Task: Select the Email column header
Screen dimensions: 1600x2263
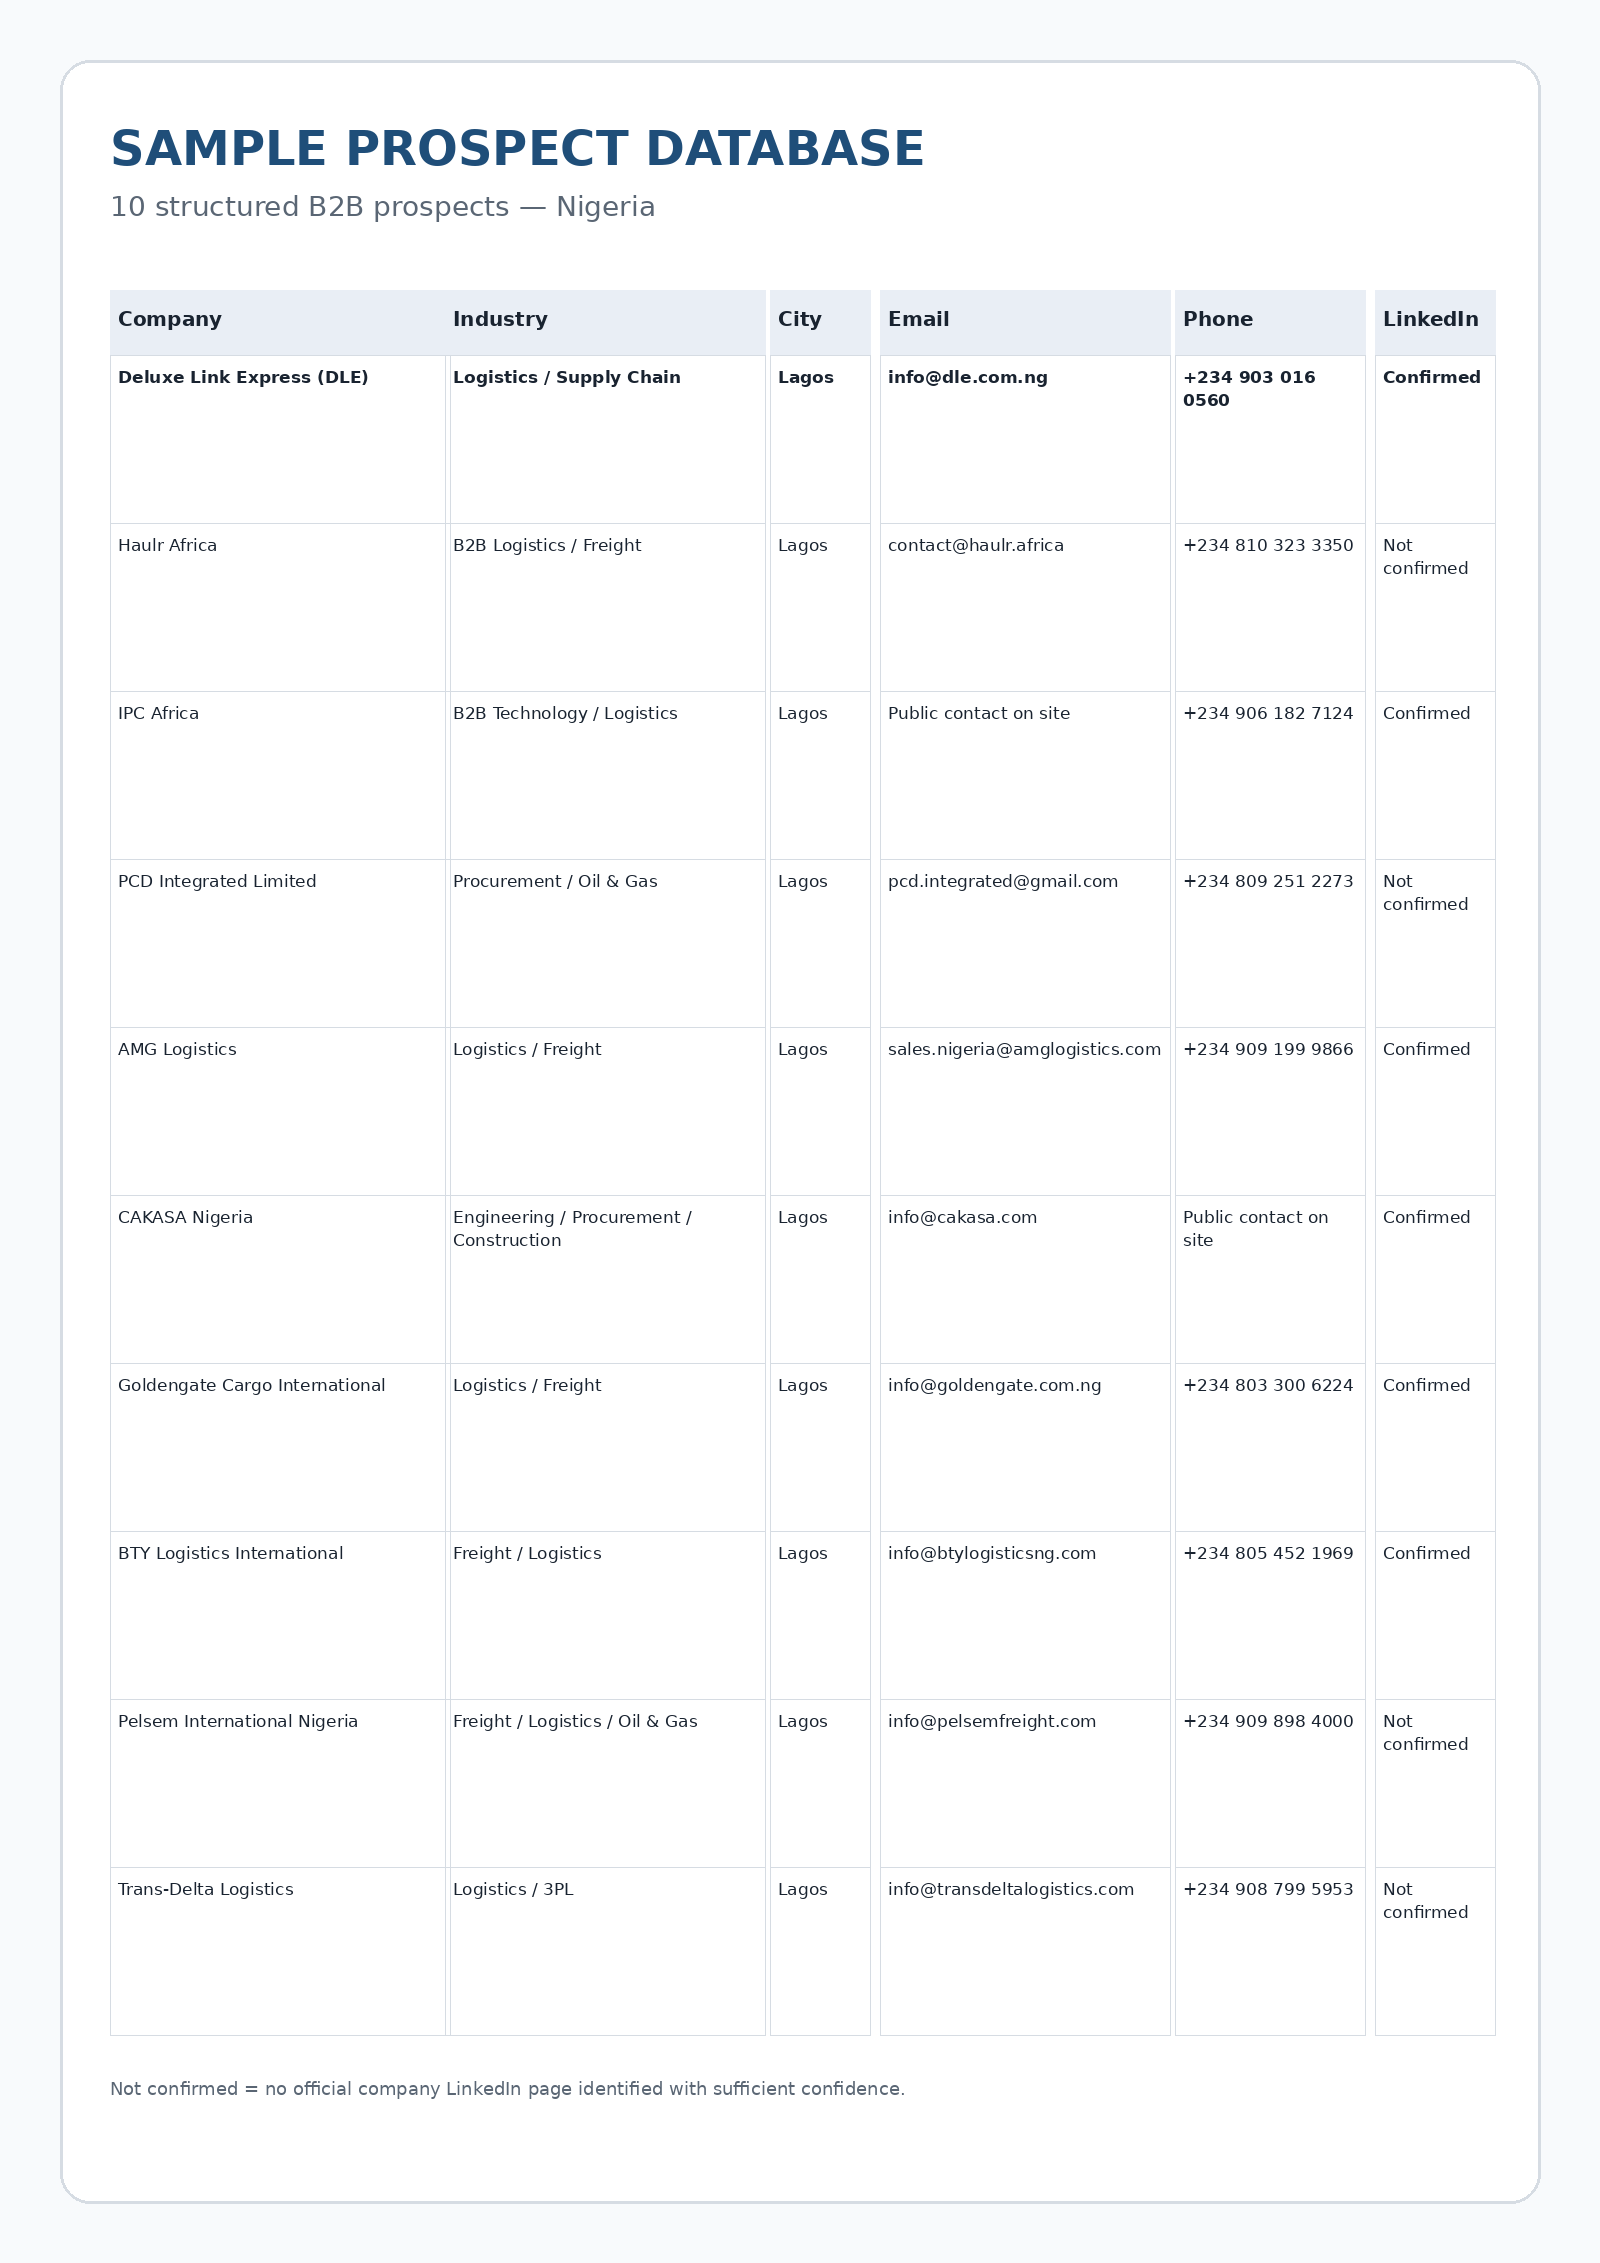Action: pyautogui.click(x=918, y=319)
